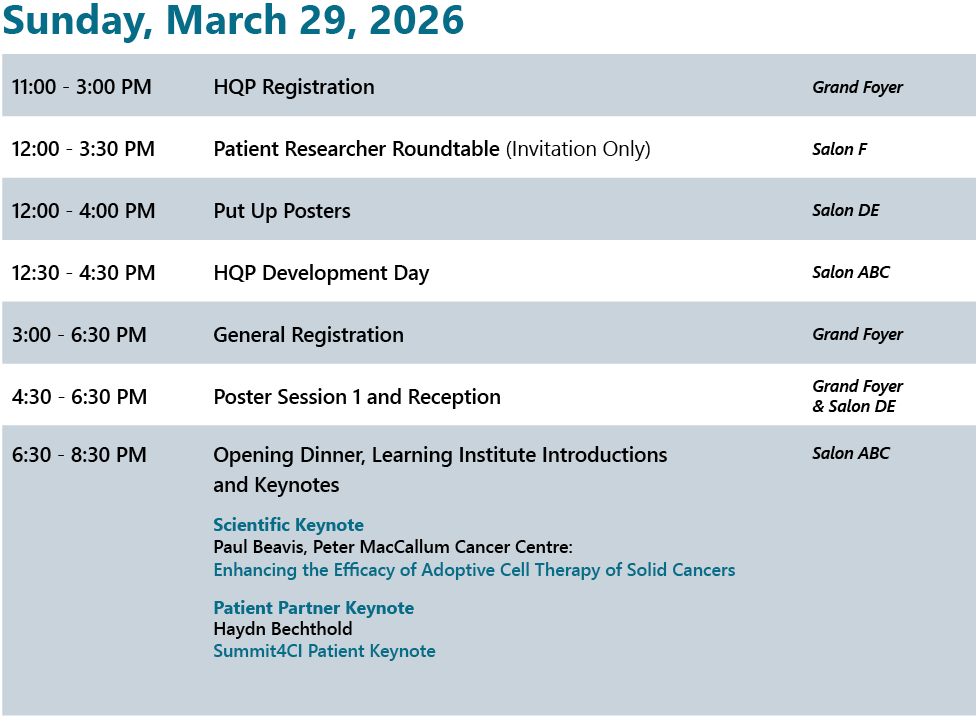The image size is (979, 719).
Task: Select the Grand Foyer & Salon DE location
Action: tap(857, 396)
